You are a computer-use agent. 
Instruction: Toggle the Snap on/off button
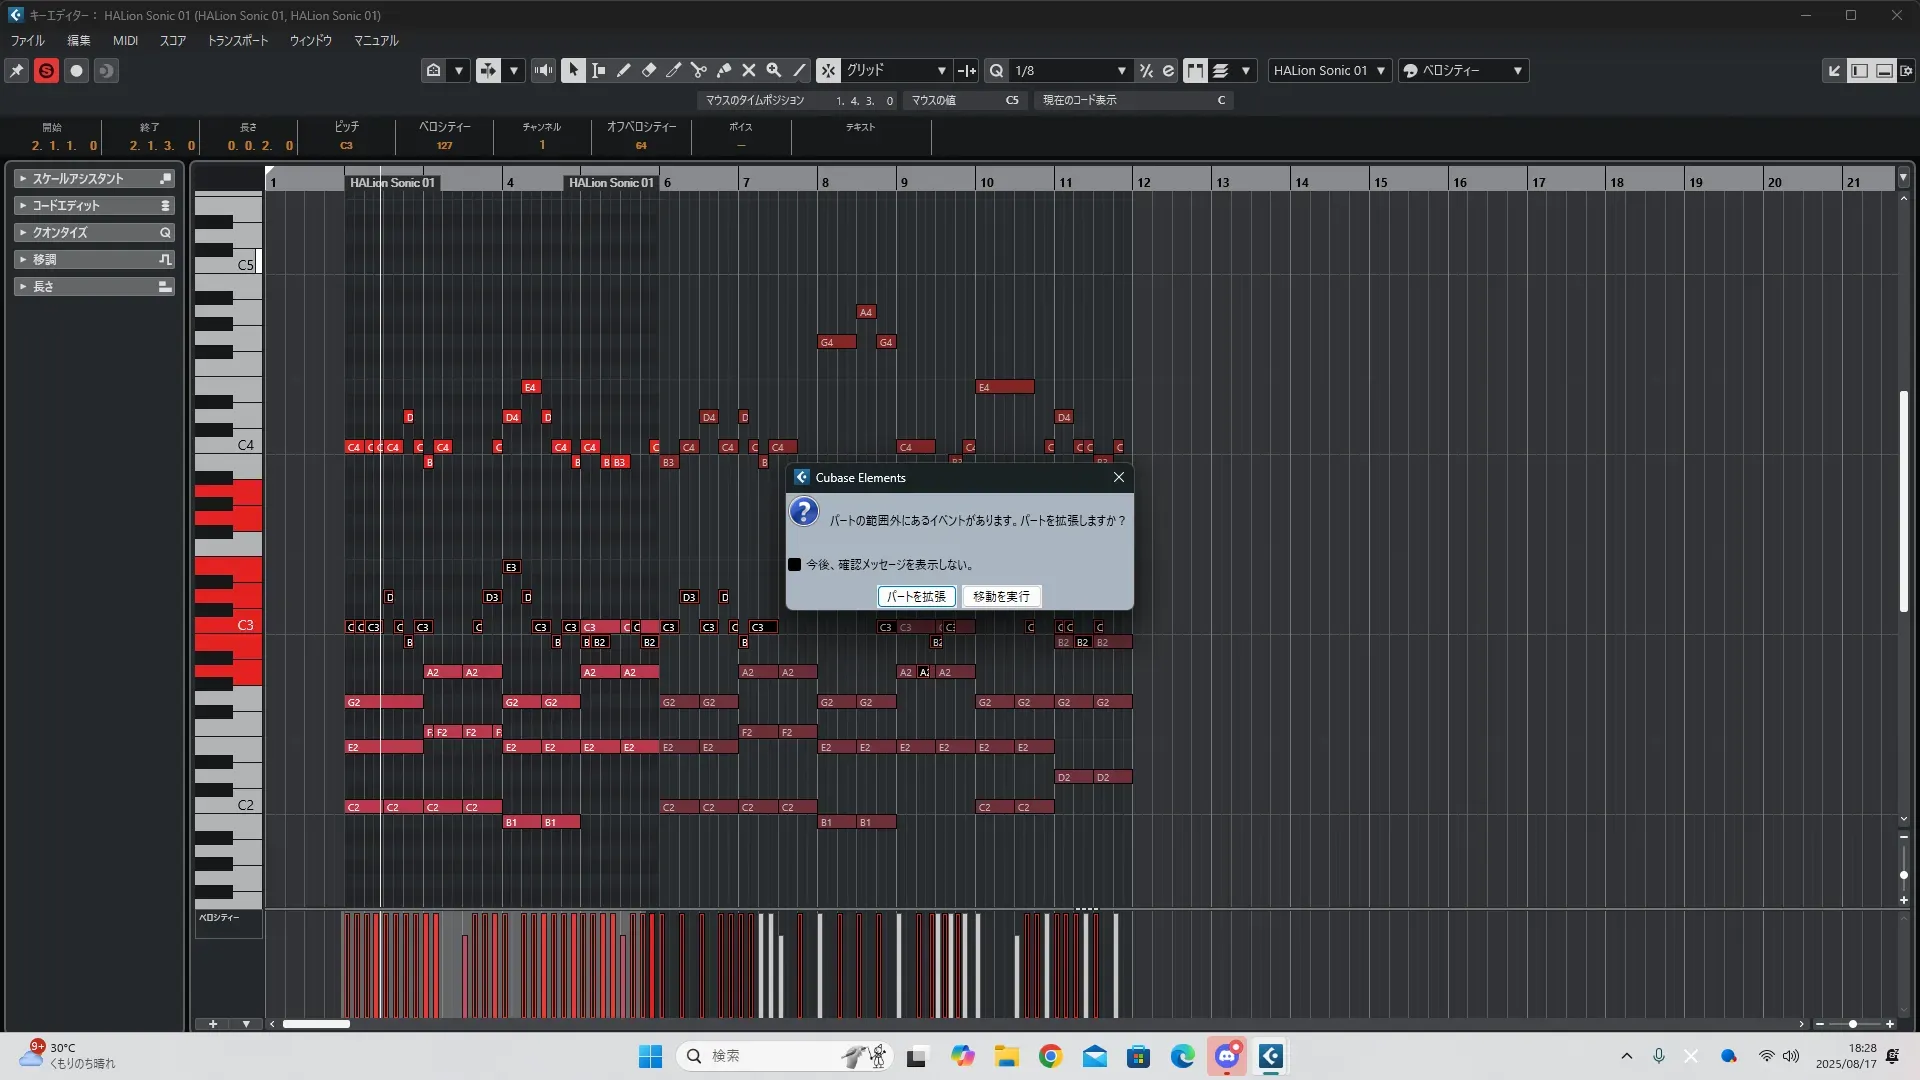click(827, 70)
